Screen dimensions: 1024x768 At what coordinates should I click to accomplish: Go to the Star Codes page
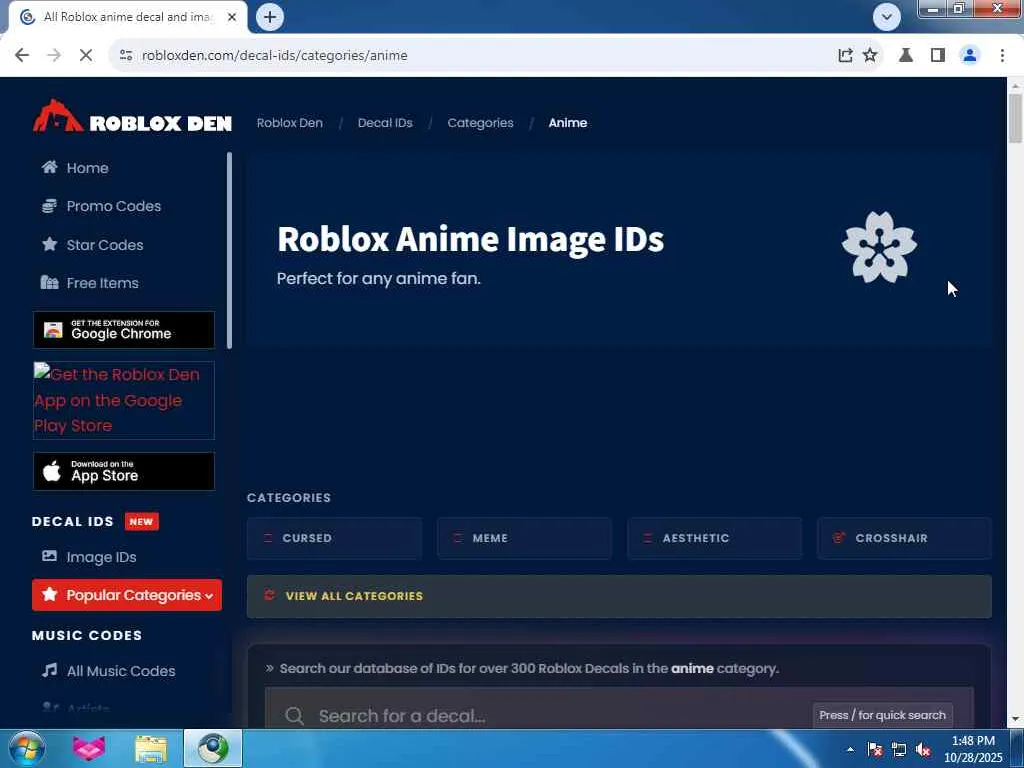click(104, 245)
